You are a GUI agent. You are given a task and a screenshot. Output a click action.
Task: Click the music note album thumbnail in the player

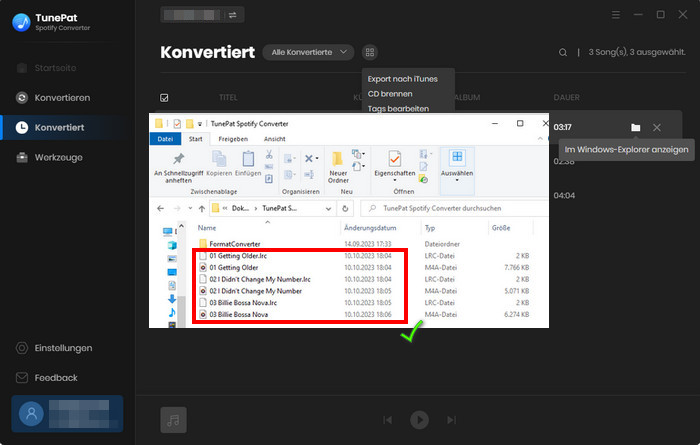click(x=173, y=420)
